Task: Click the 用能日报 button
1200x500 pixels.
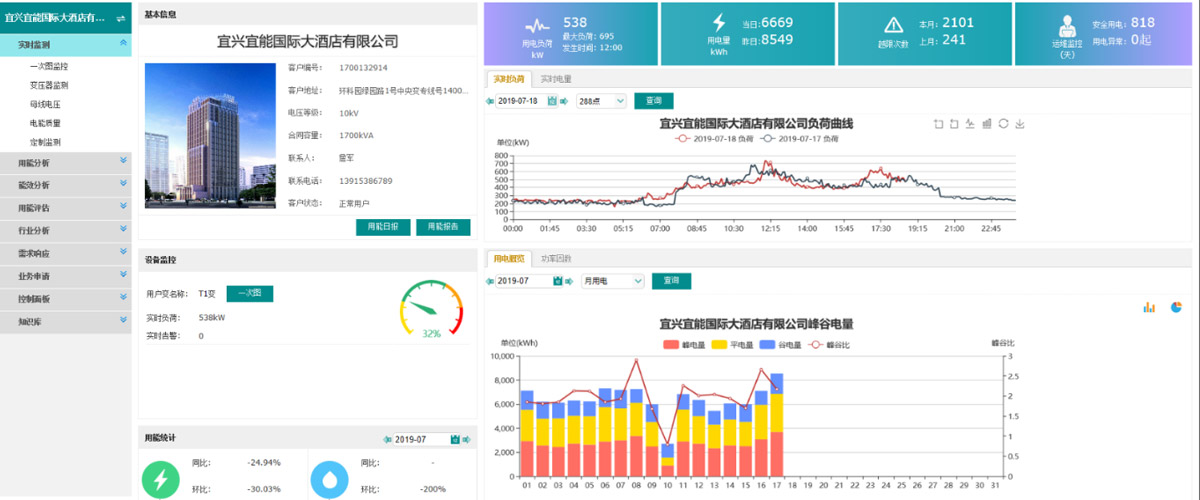Action: (x=383, y=227)
